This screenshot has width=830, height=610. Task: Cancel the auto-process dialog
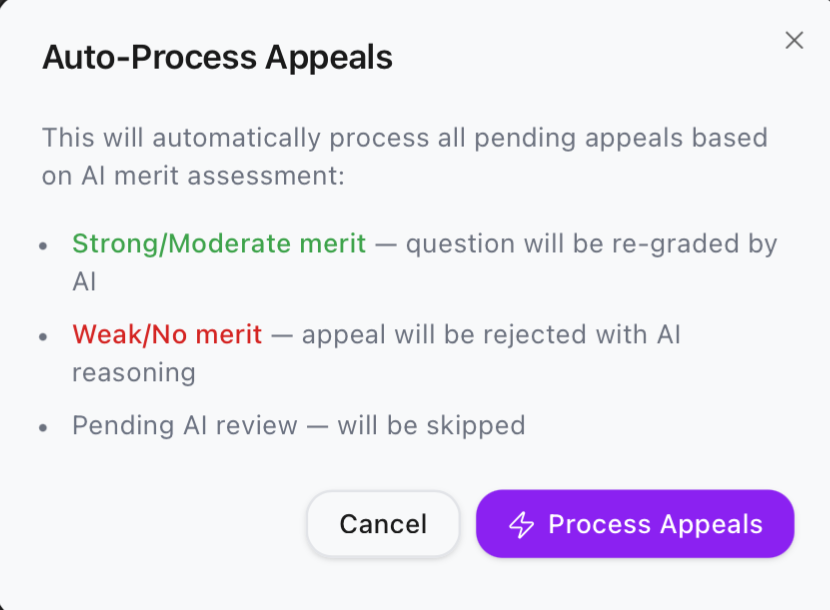click(x=383, y=524)
